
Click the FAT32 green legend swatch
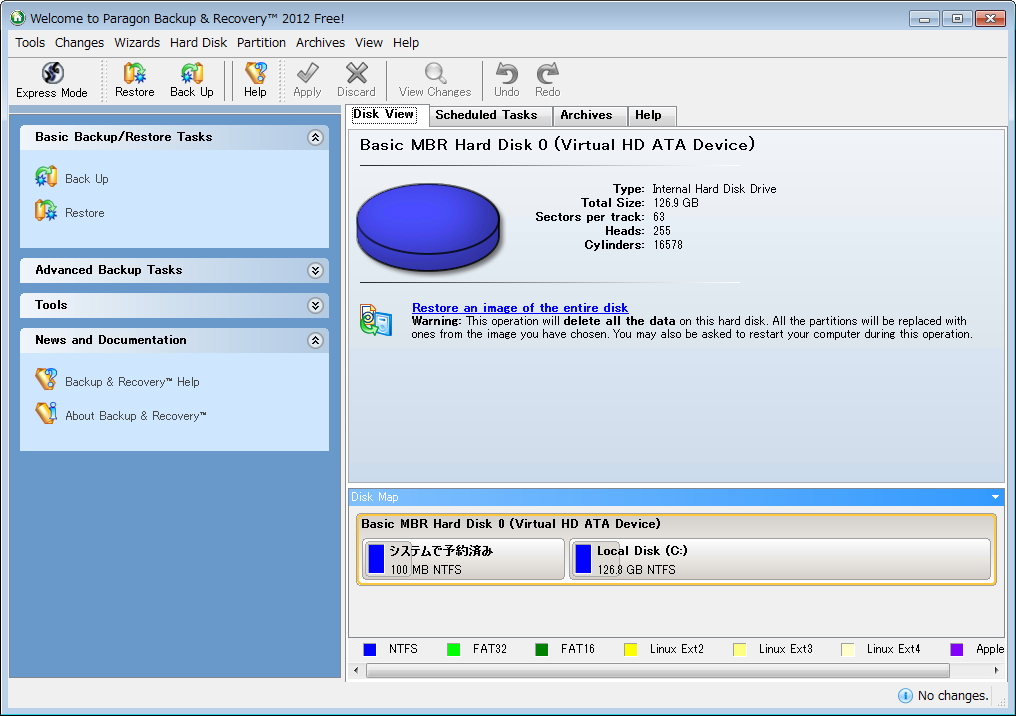coord(454,649)
